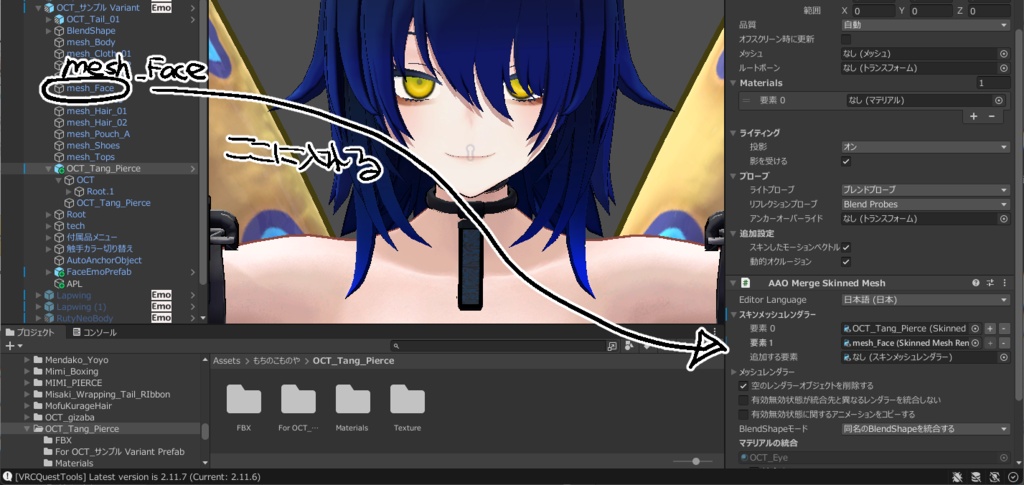Image resolution: width=1024 pixels, height=485 pixels.
Task: Open the For OCT_ folder thumbnail
Action: pos(298,399)
